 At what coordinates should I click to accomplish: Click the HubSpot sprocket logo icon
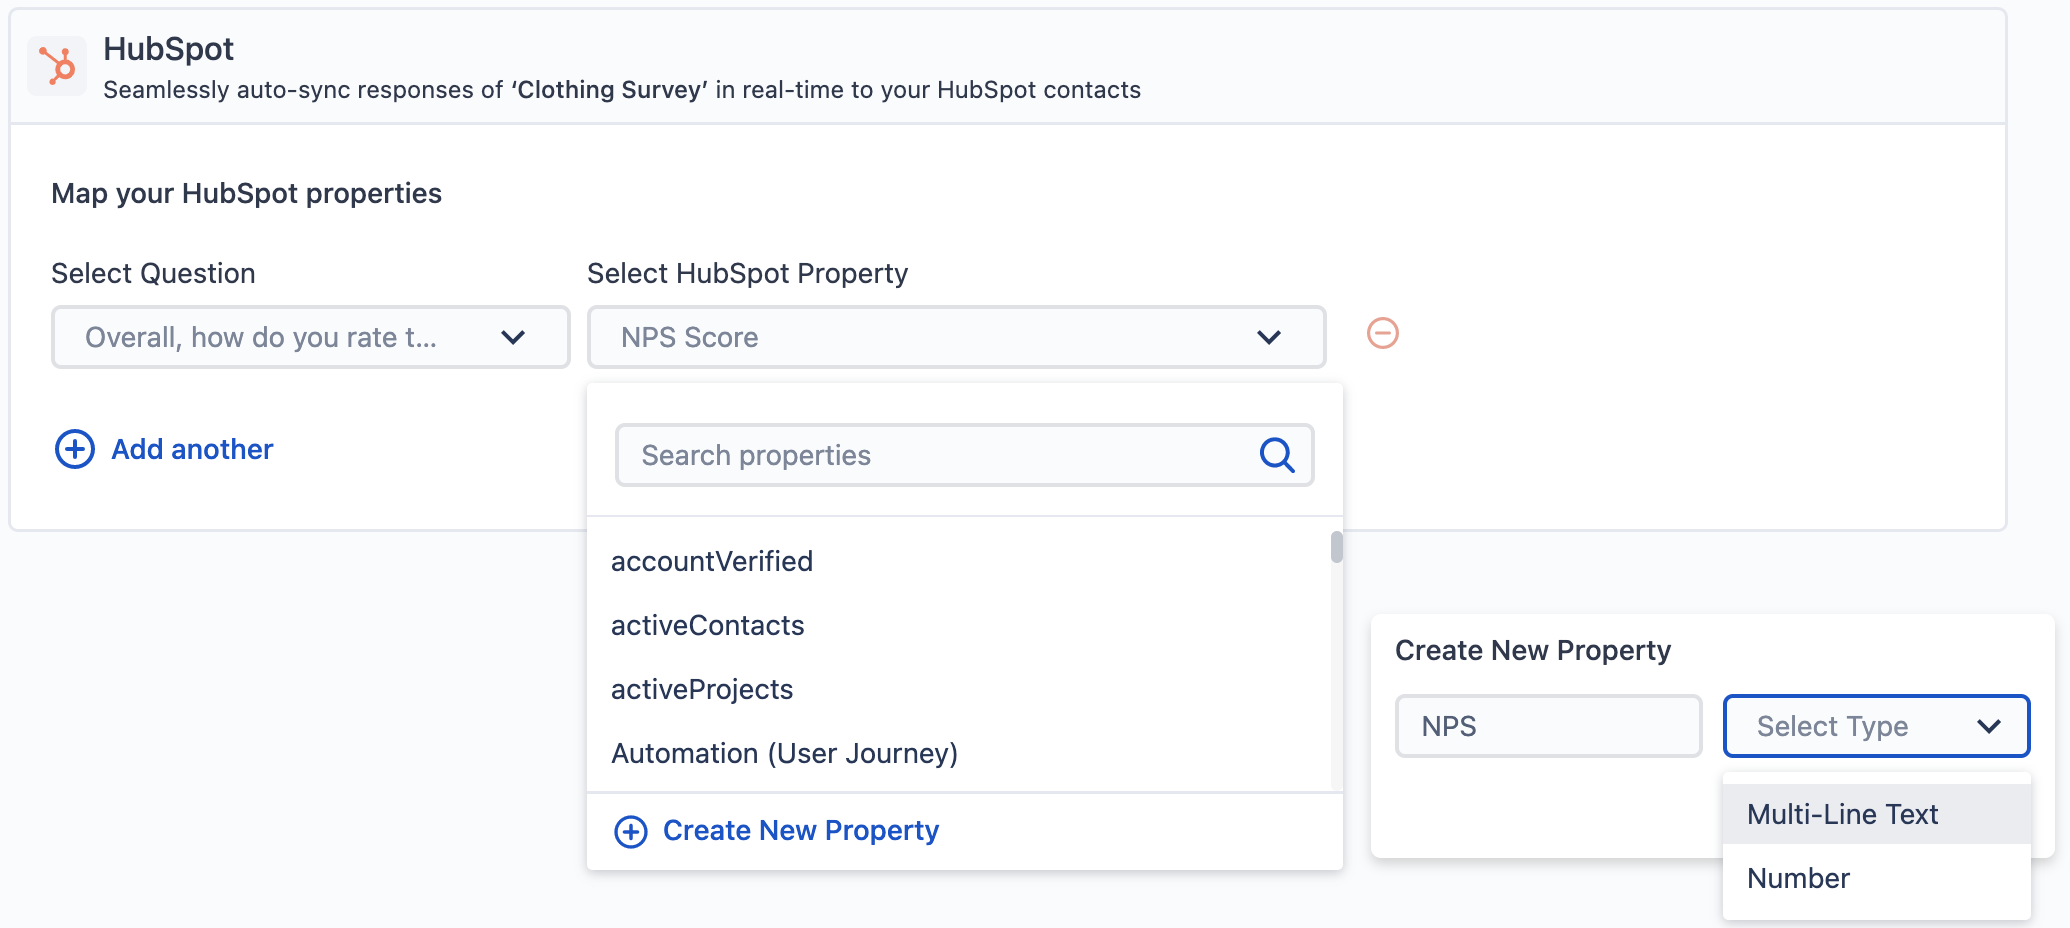tap(57, 67)
